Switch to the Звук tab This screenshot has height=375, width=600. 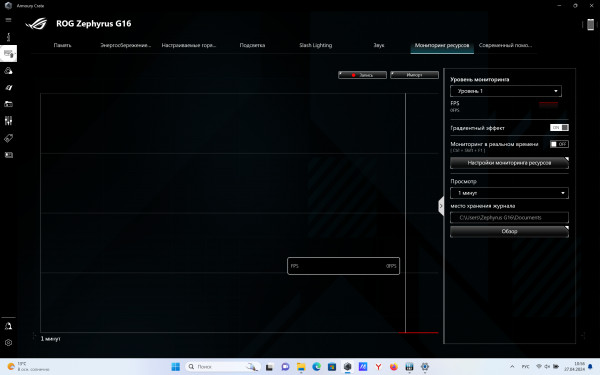[x=379, y=45]
